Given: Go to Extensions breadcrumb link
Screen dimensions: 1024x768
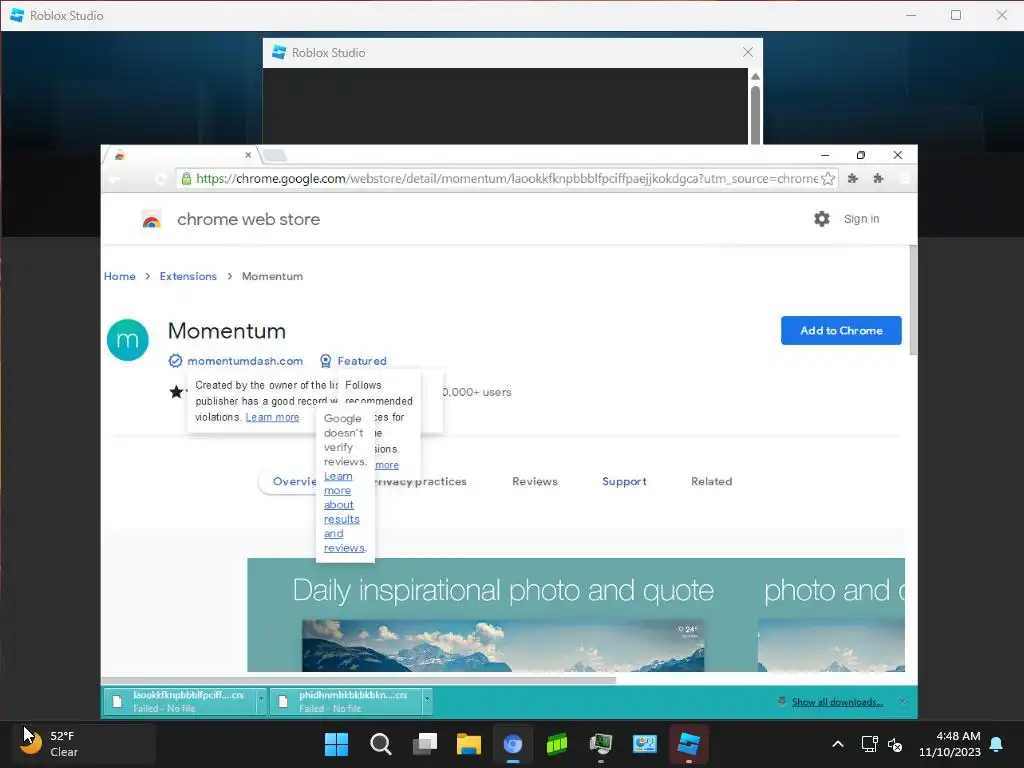Looking at the screenshot, I should (188, 276).
